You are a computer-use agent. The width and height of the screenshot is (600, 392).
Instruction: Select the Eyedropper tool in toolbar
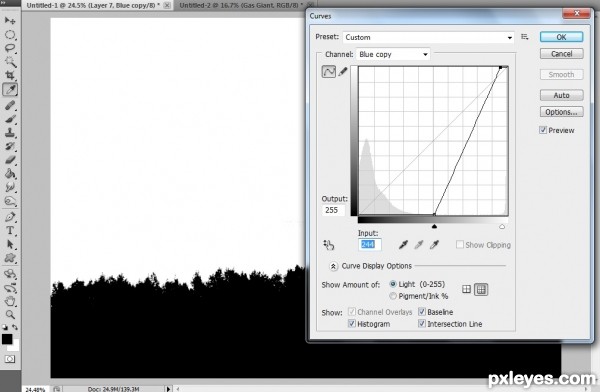(x=10, y=90)
